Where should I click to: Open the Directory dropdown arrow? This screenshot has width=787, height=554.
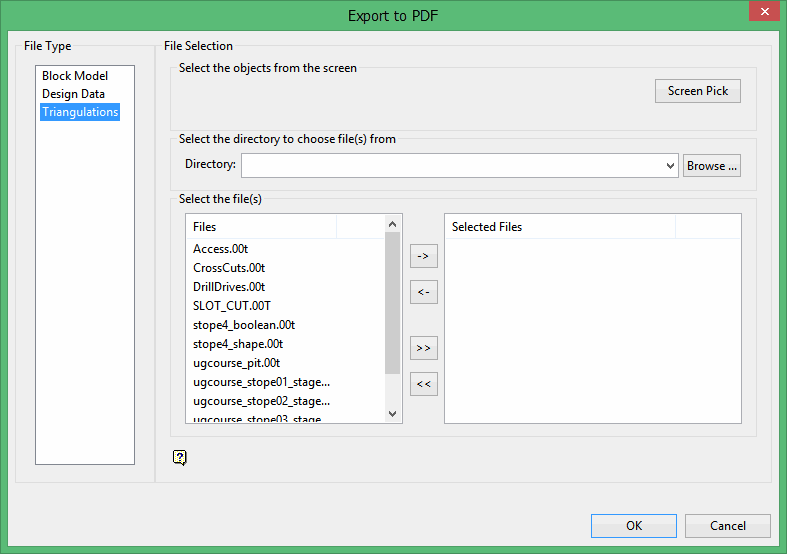click(x=671, y=166)
